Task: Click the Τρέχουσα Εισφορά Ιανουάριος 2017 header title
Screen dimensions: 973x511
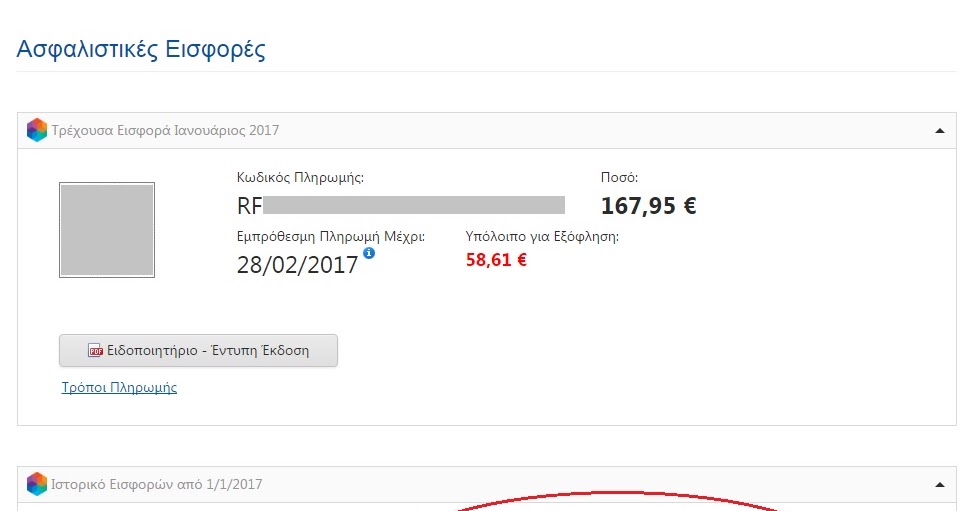Action: [165, 130]
